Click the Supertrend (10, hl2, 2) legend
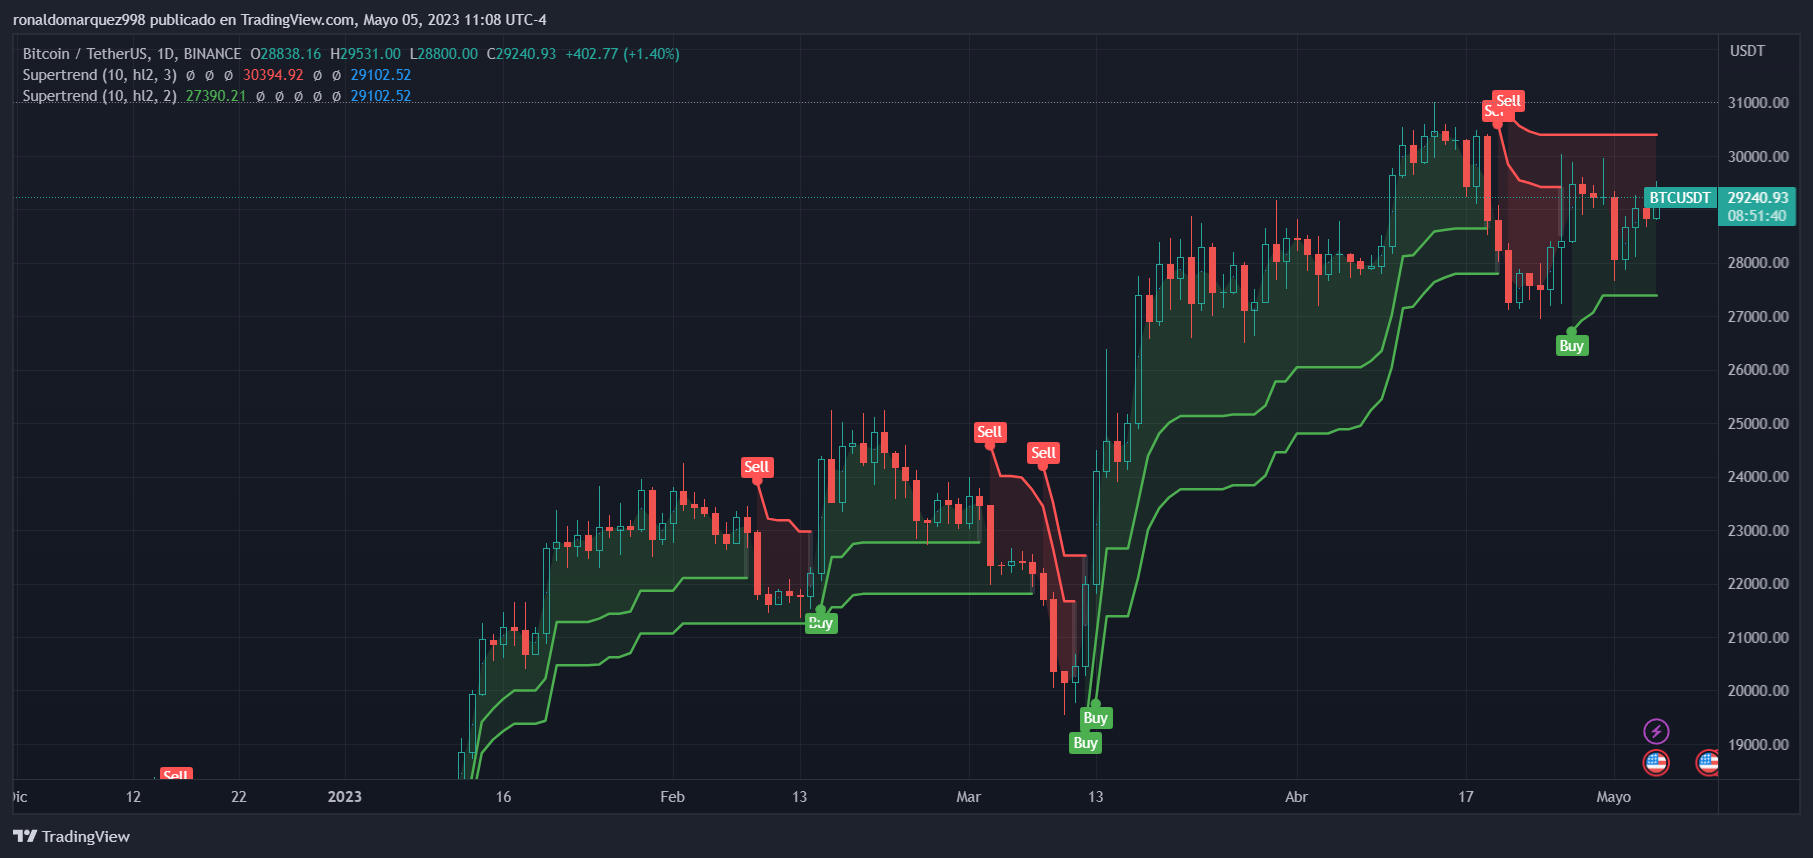Image resolution: width=1813 pixels, height=858 pixels. click(100, 96)
